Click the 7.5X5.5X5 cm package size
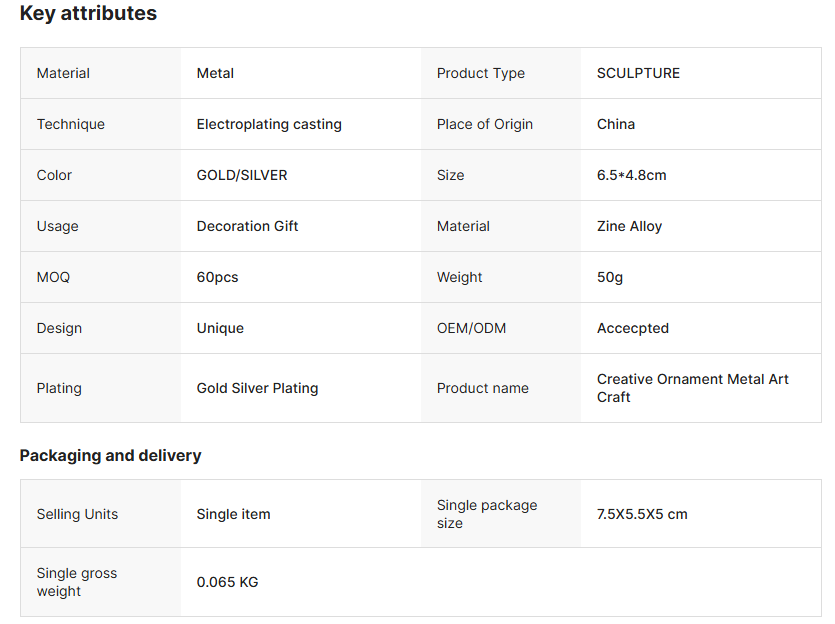This screenshot has width=835, height=624. [x=642, y=514]
